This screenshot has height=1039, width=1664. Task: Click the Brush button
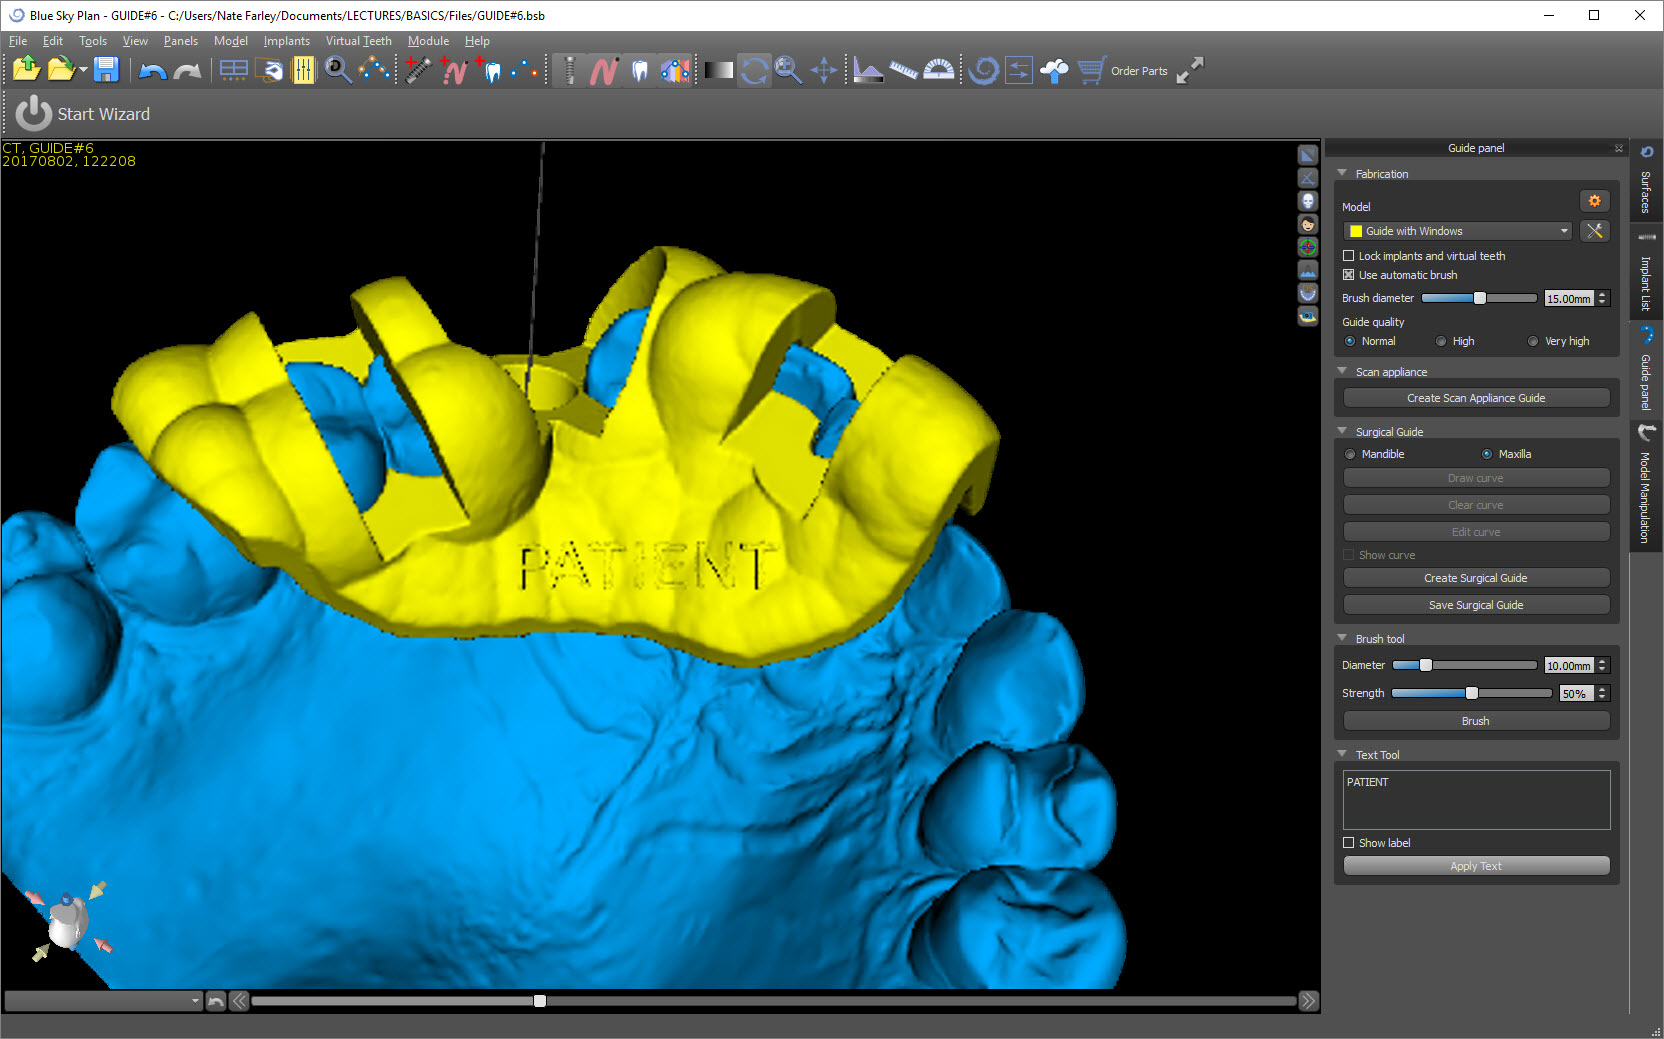[1476, 721]
